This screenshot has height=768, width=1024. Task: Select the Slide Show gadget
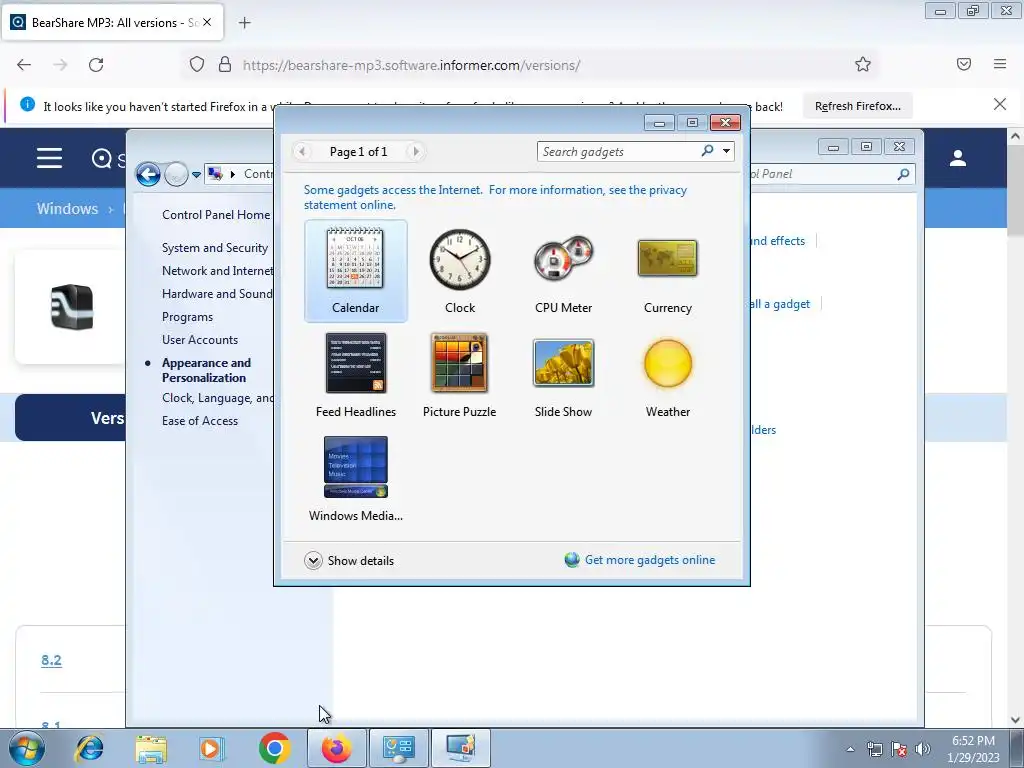click(564, 375)
